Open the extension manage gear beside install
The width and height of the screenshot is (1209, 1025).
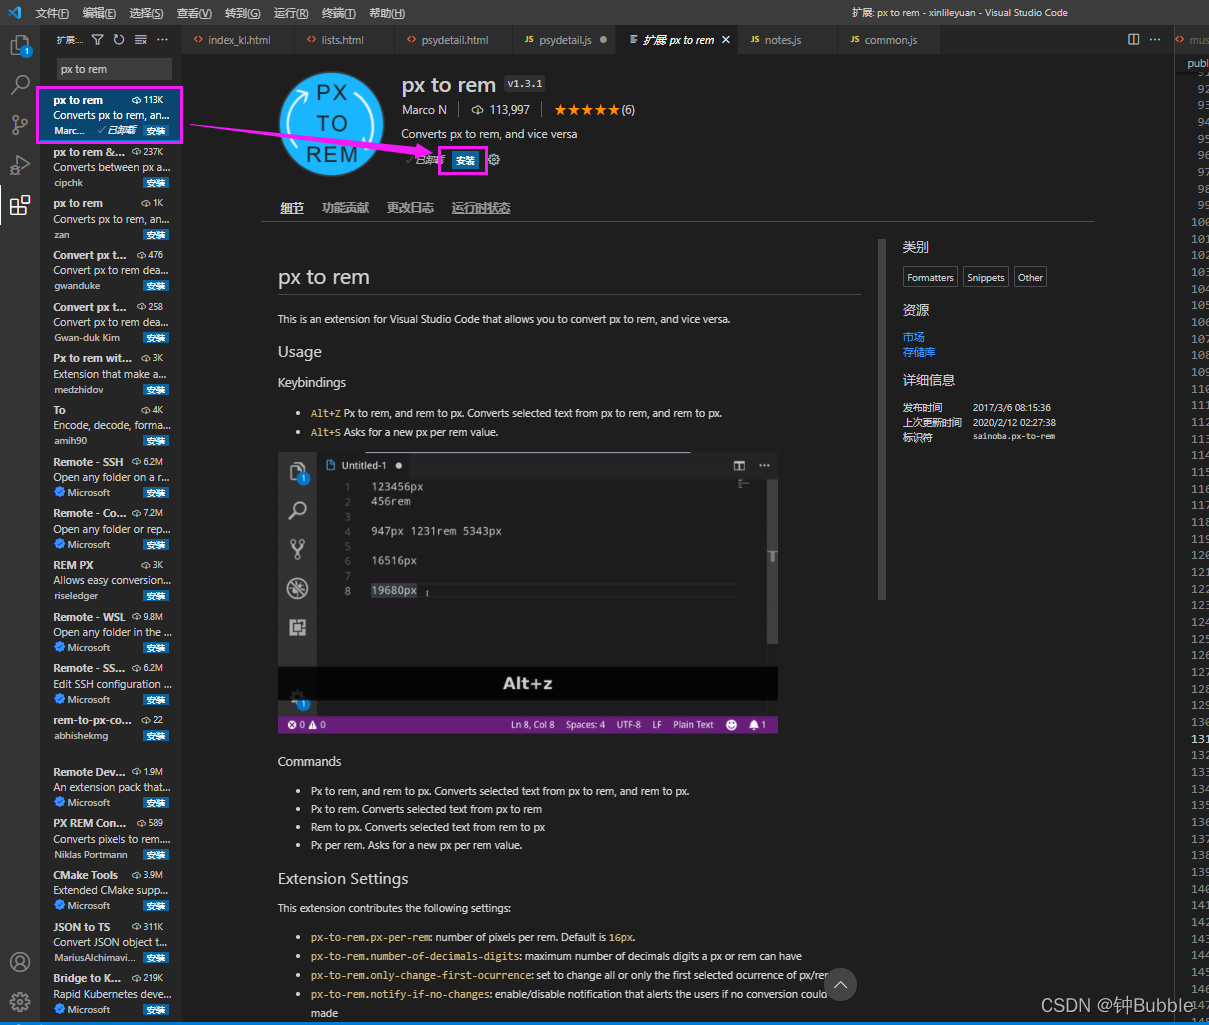pyautogui.click(x=494, y=160)
